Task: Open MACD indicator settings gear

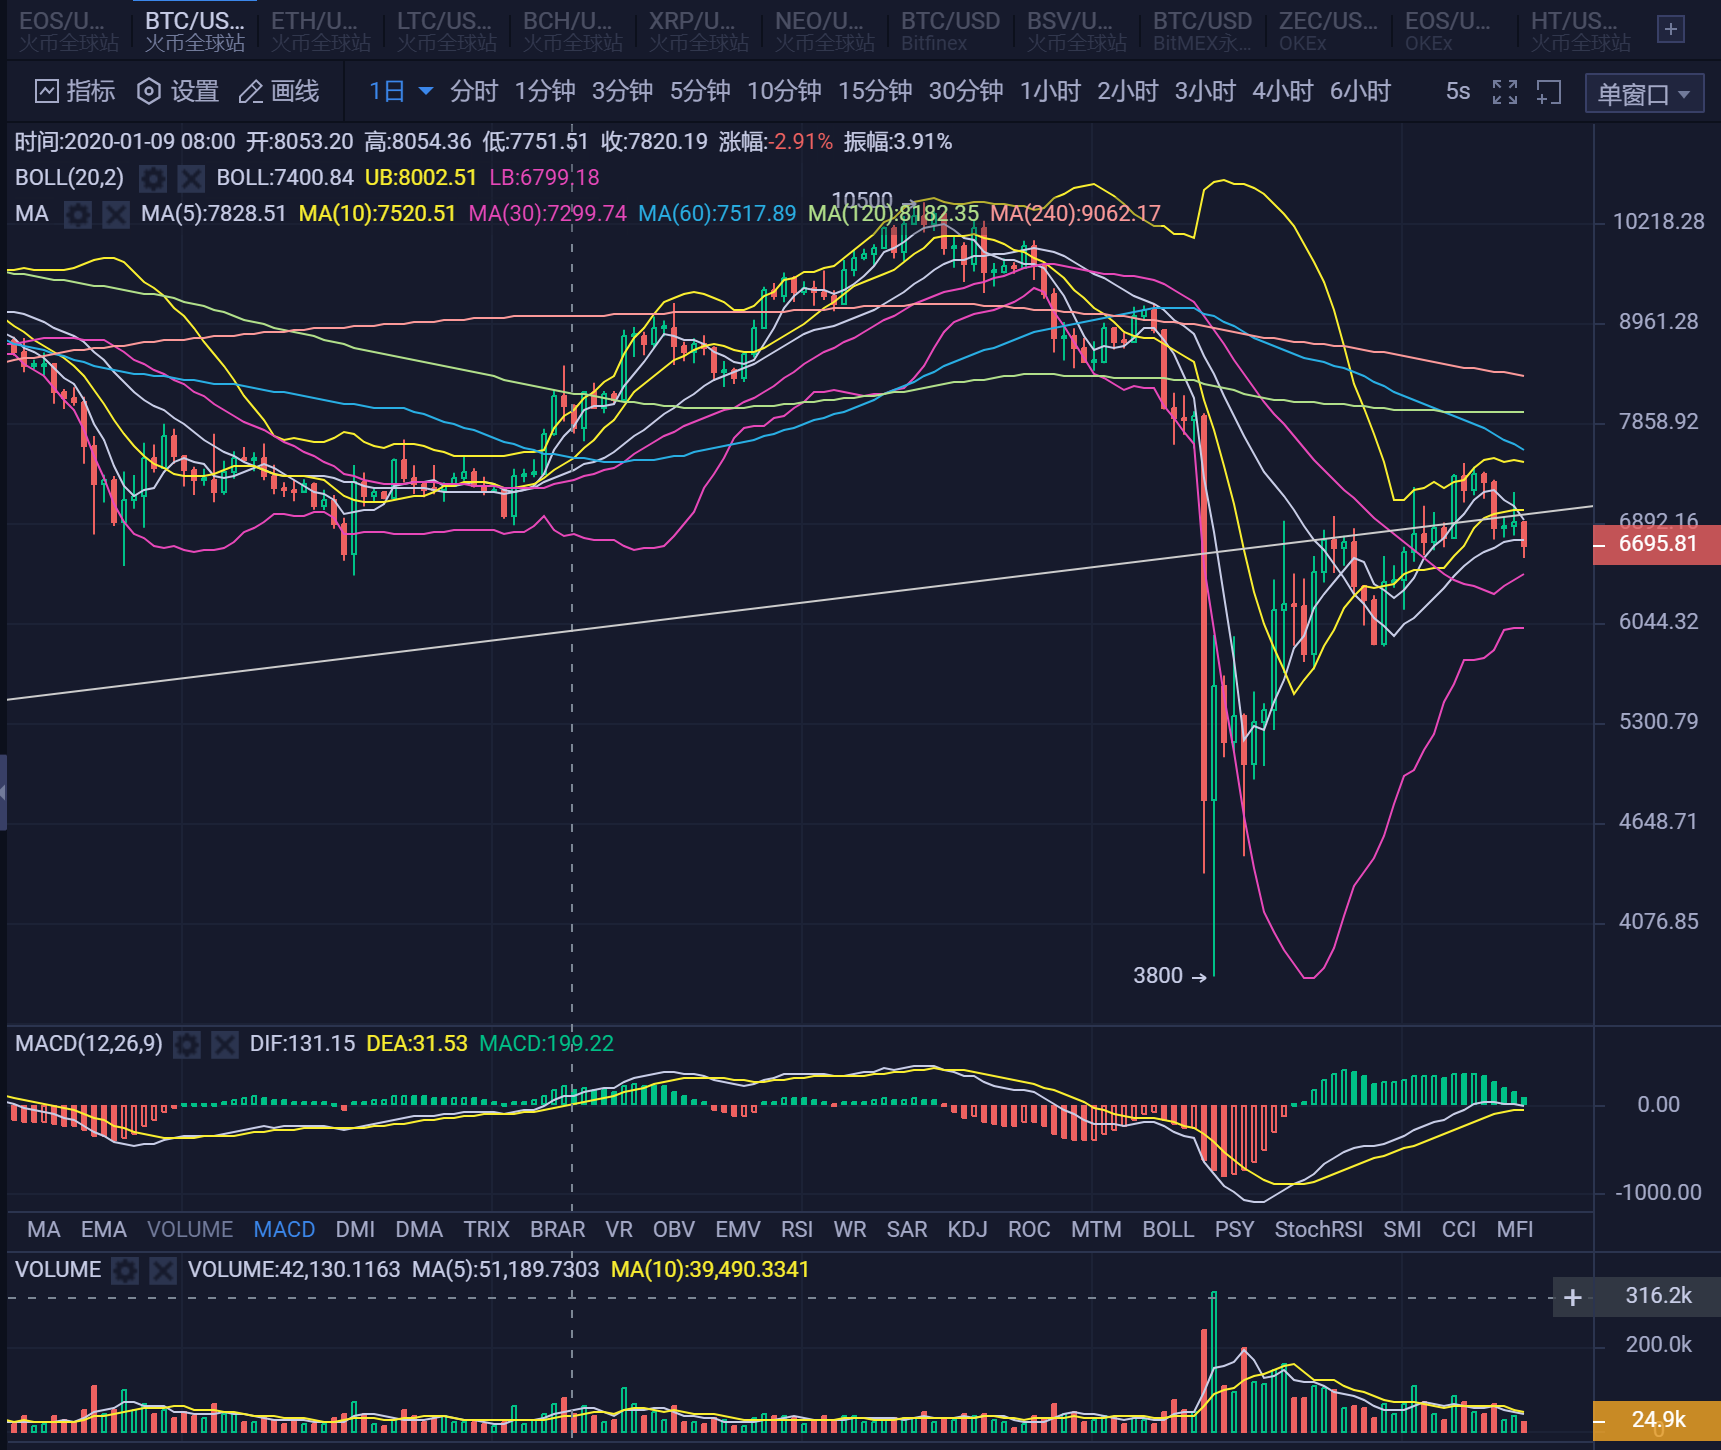Action: point(187,1044)
